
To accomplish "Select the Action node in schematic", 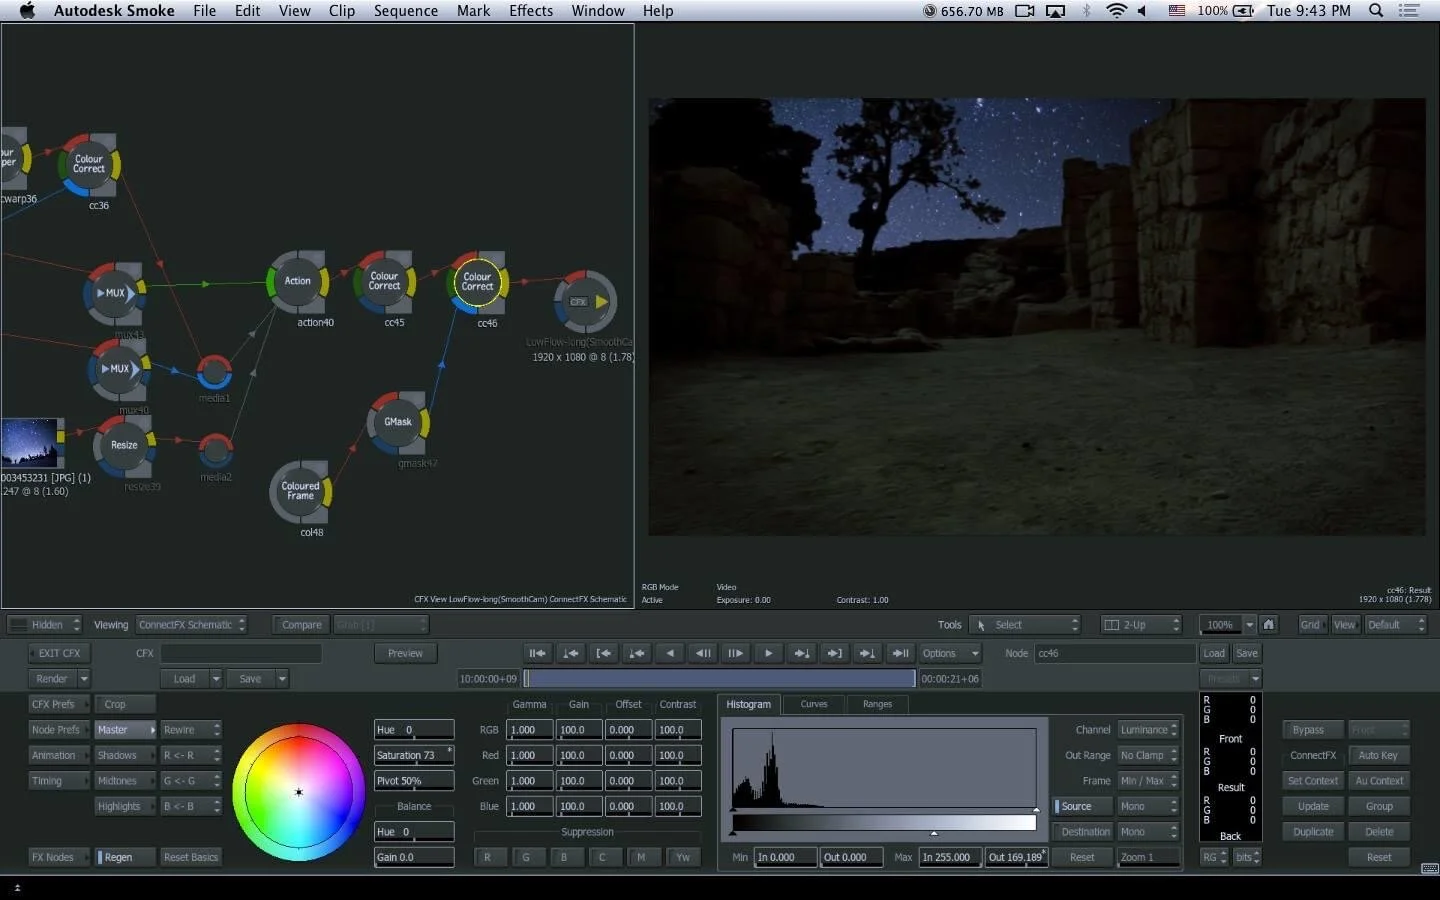I will tap(297, 281).
